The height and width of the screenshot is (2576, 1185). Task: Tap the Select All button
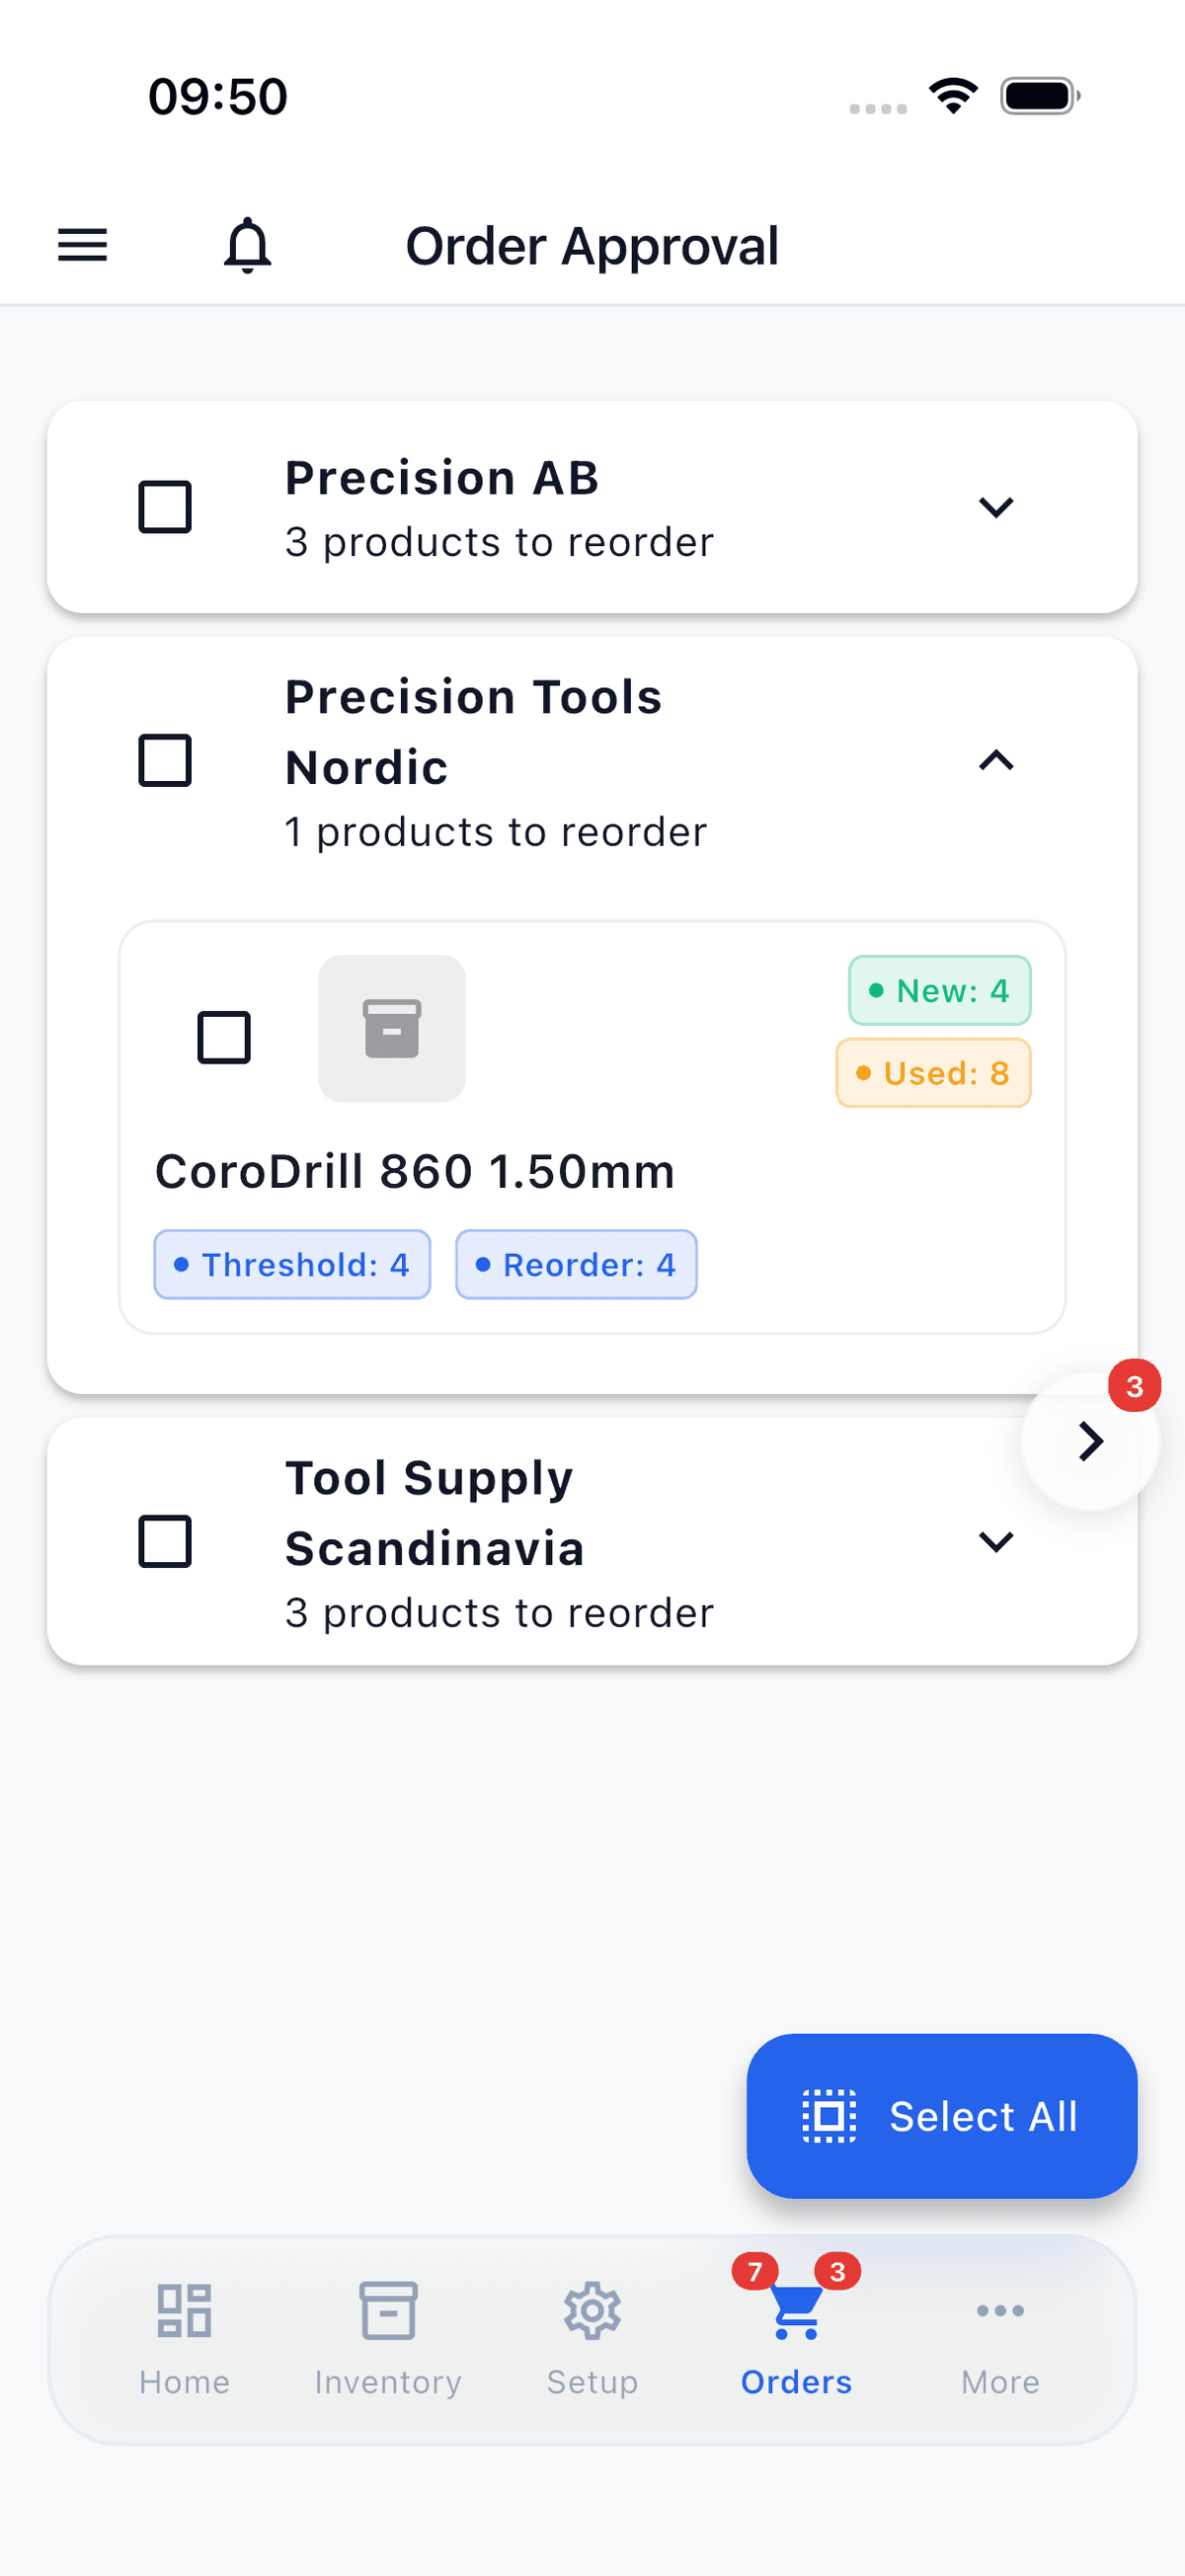(x=941, y=2116)
